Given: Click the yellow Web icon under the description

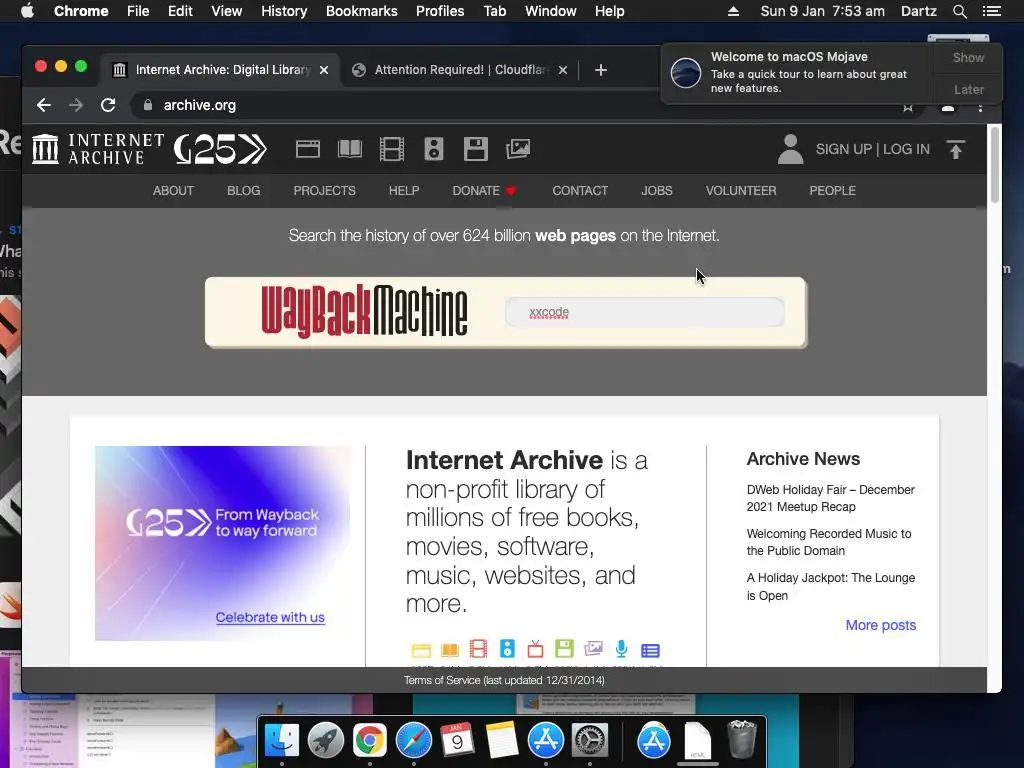Looking at the screenshot, I should [x=421, y=650].
